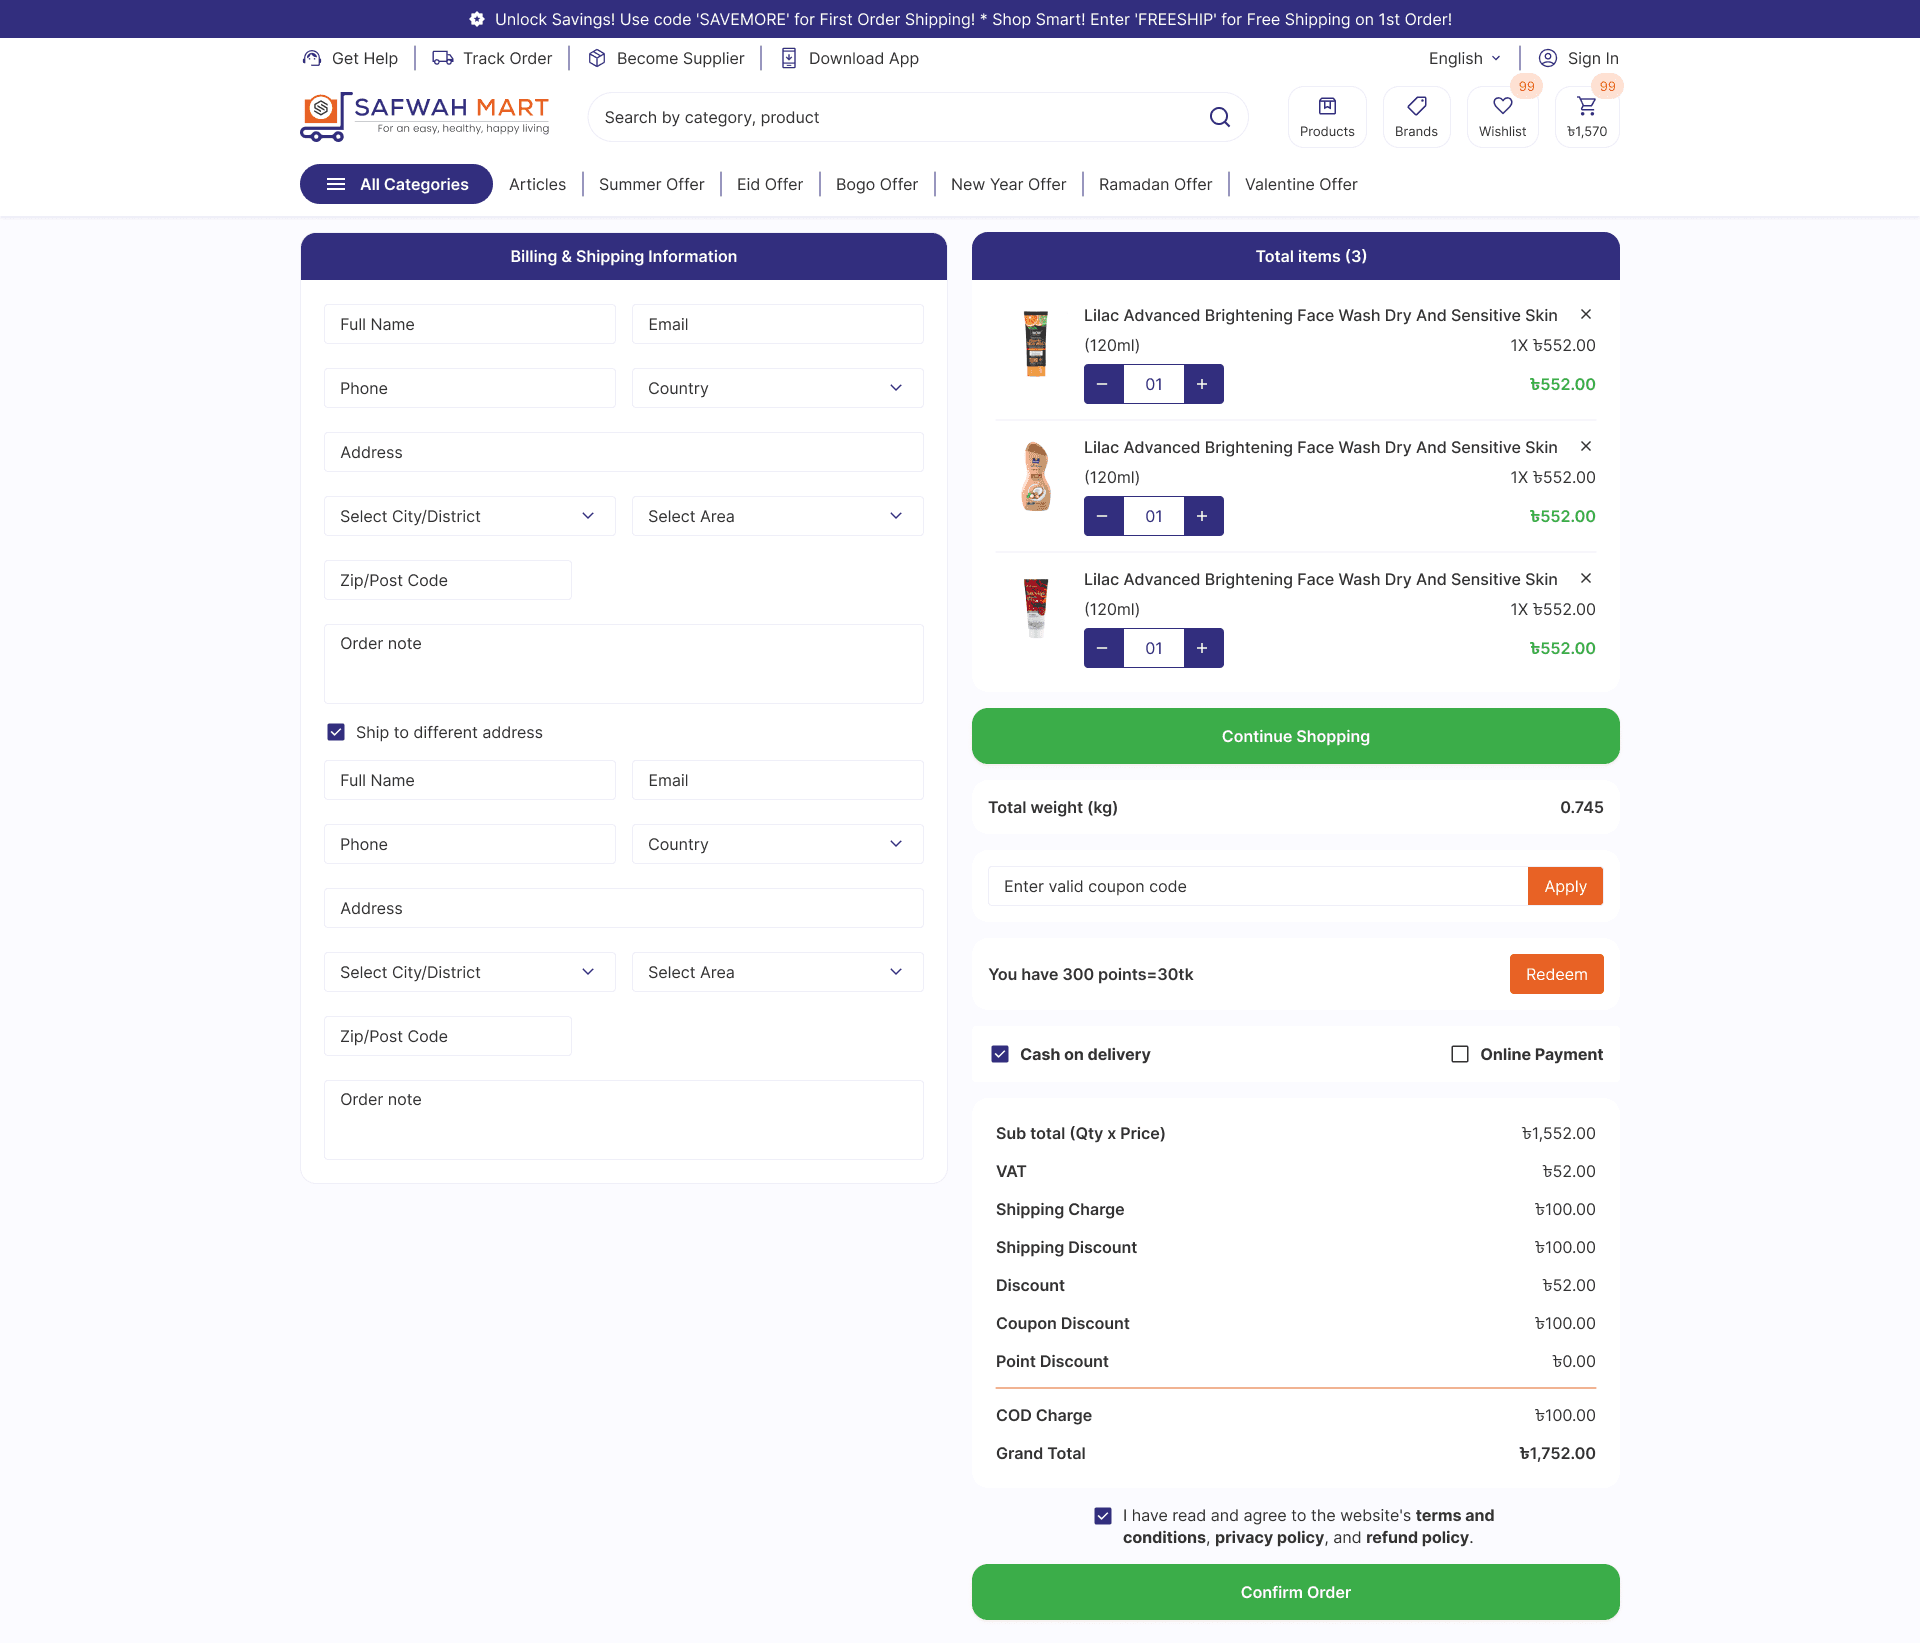Click the promo banner gear icon
The width and height of the screenshot is (1920, 1643).
click(477, 19)
